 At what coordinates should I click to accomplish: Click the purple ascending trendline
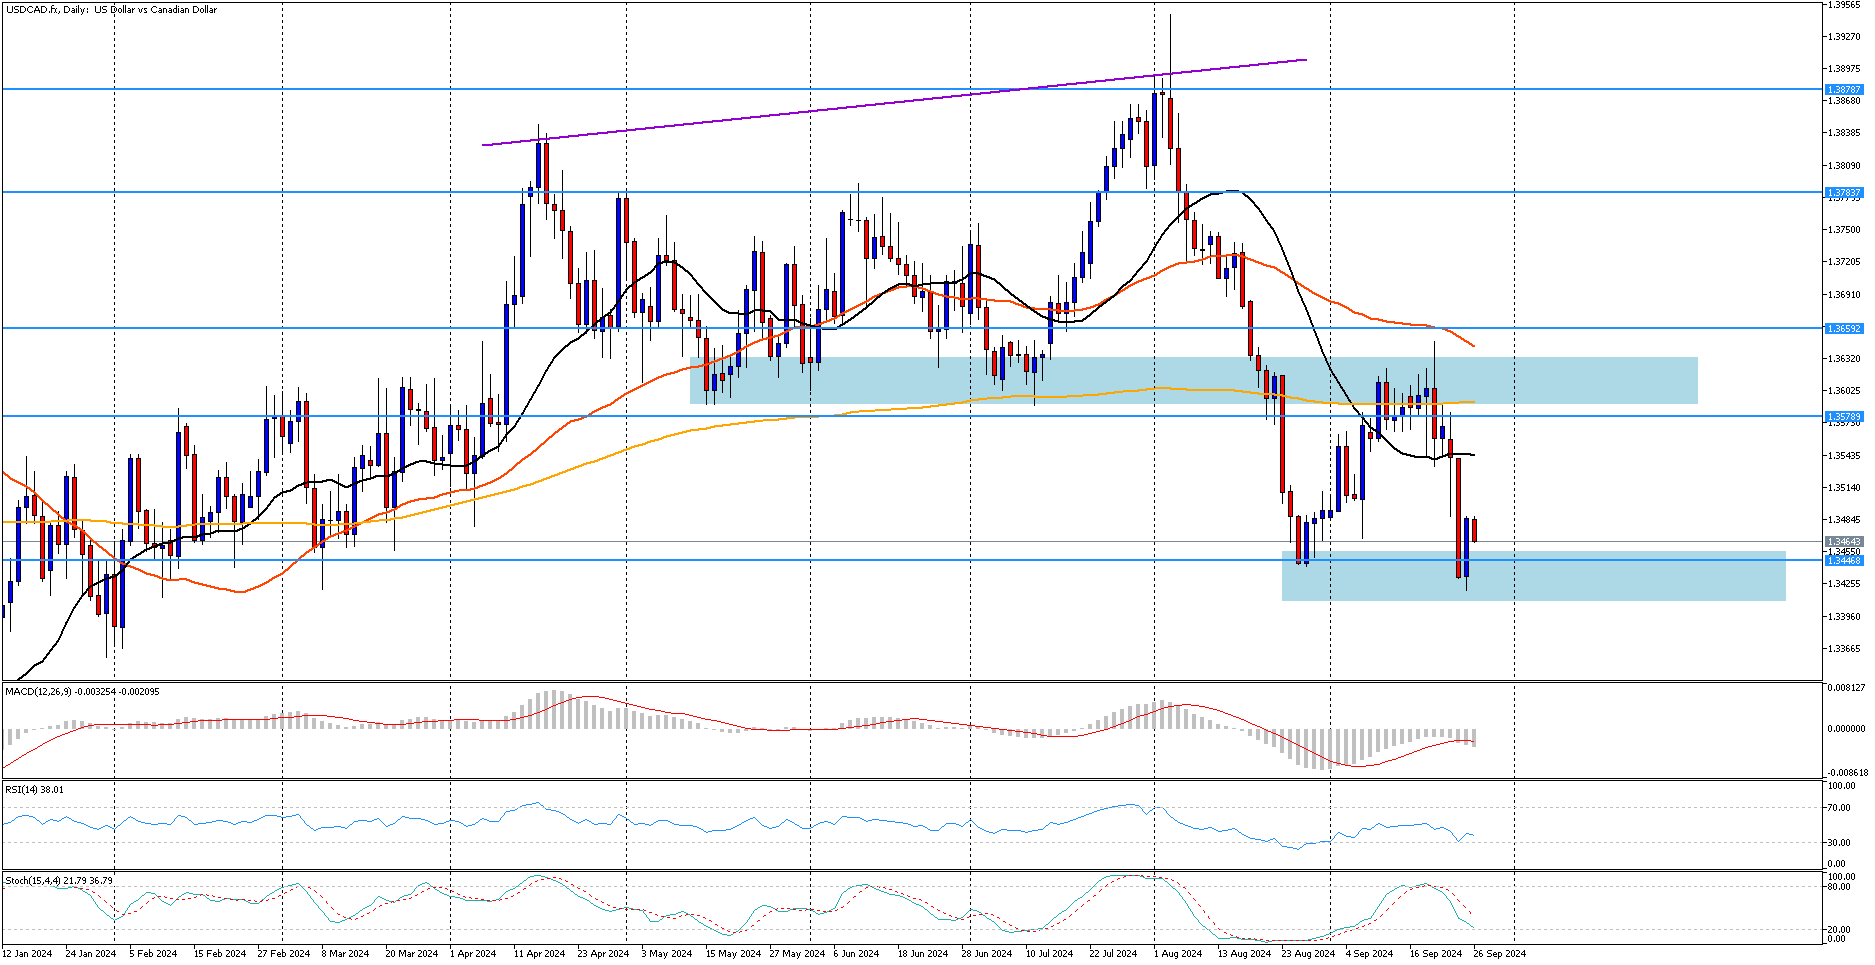pos(894,103)
